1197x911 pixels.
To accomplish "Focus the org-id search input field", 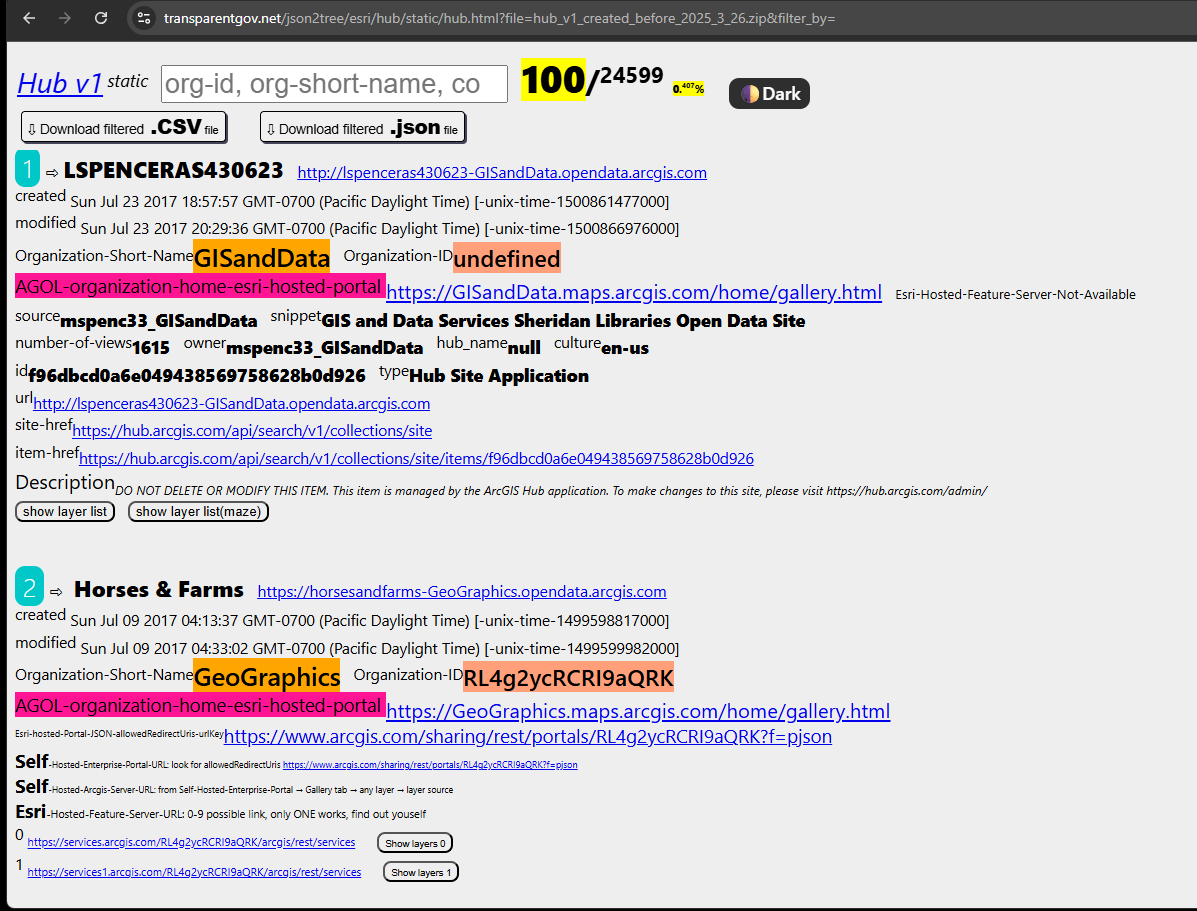I will 334,83.
